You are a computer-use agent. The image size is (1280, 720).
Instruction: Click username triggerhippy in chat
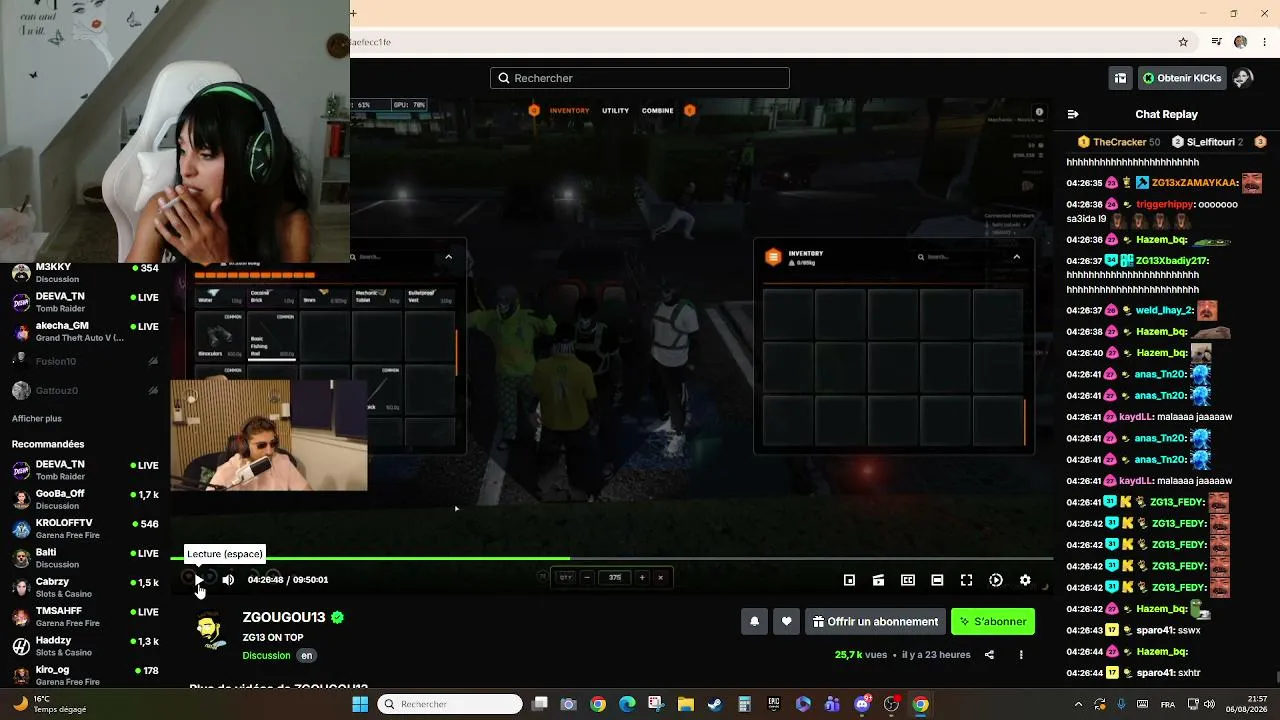coord(1164,204)
